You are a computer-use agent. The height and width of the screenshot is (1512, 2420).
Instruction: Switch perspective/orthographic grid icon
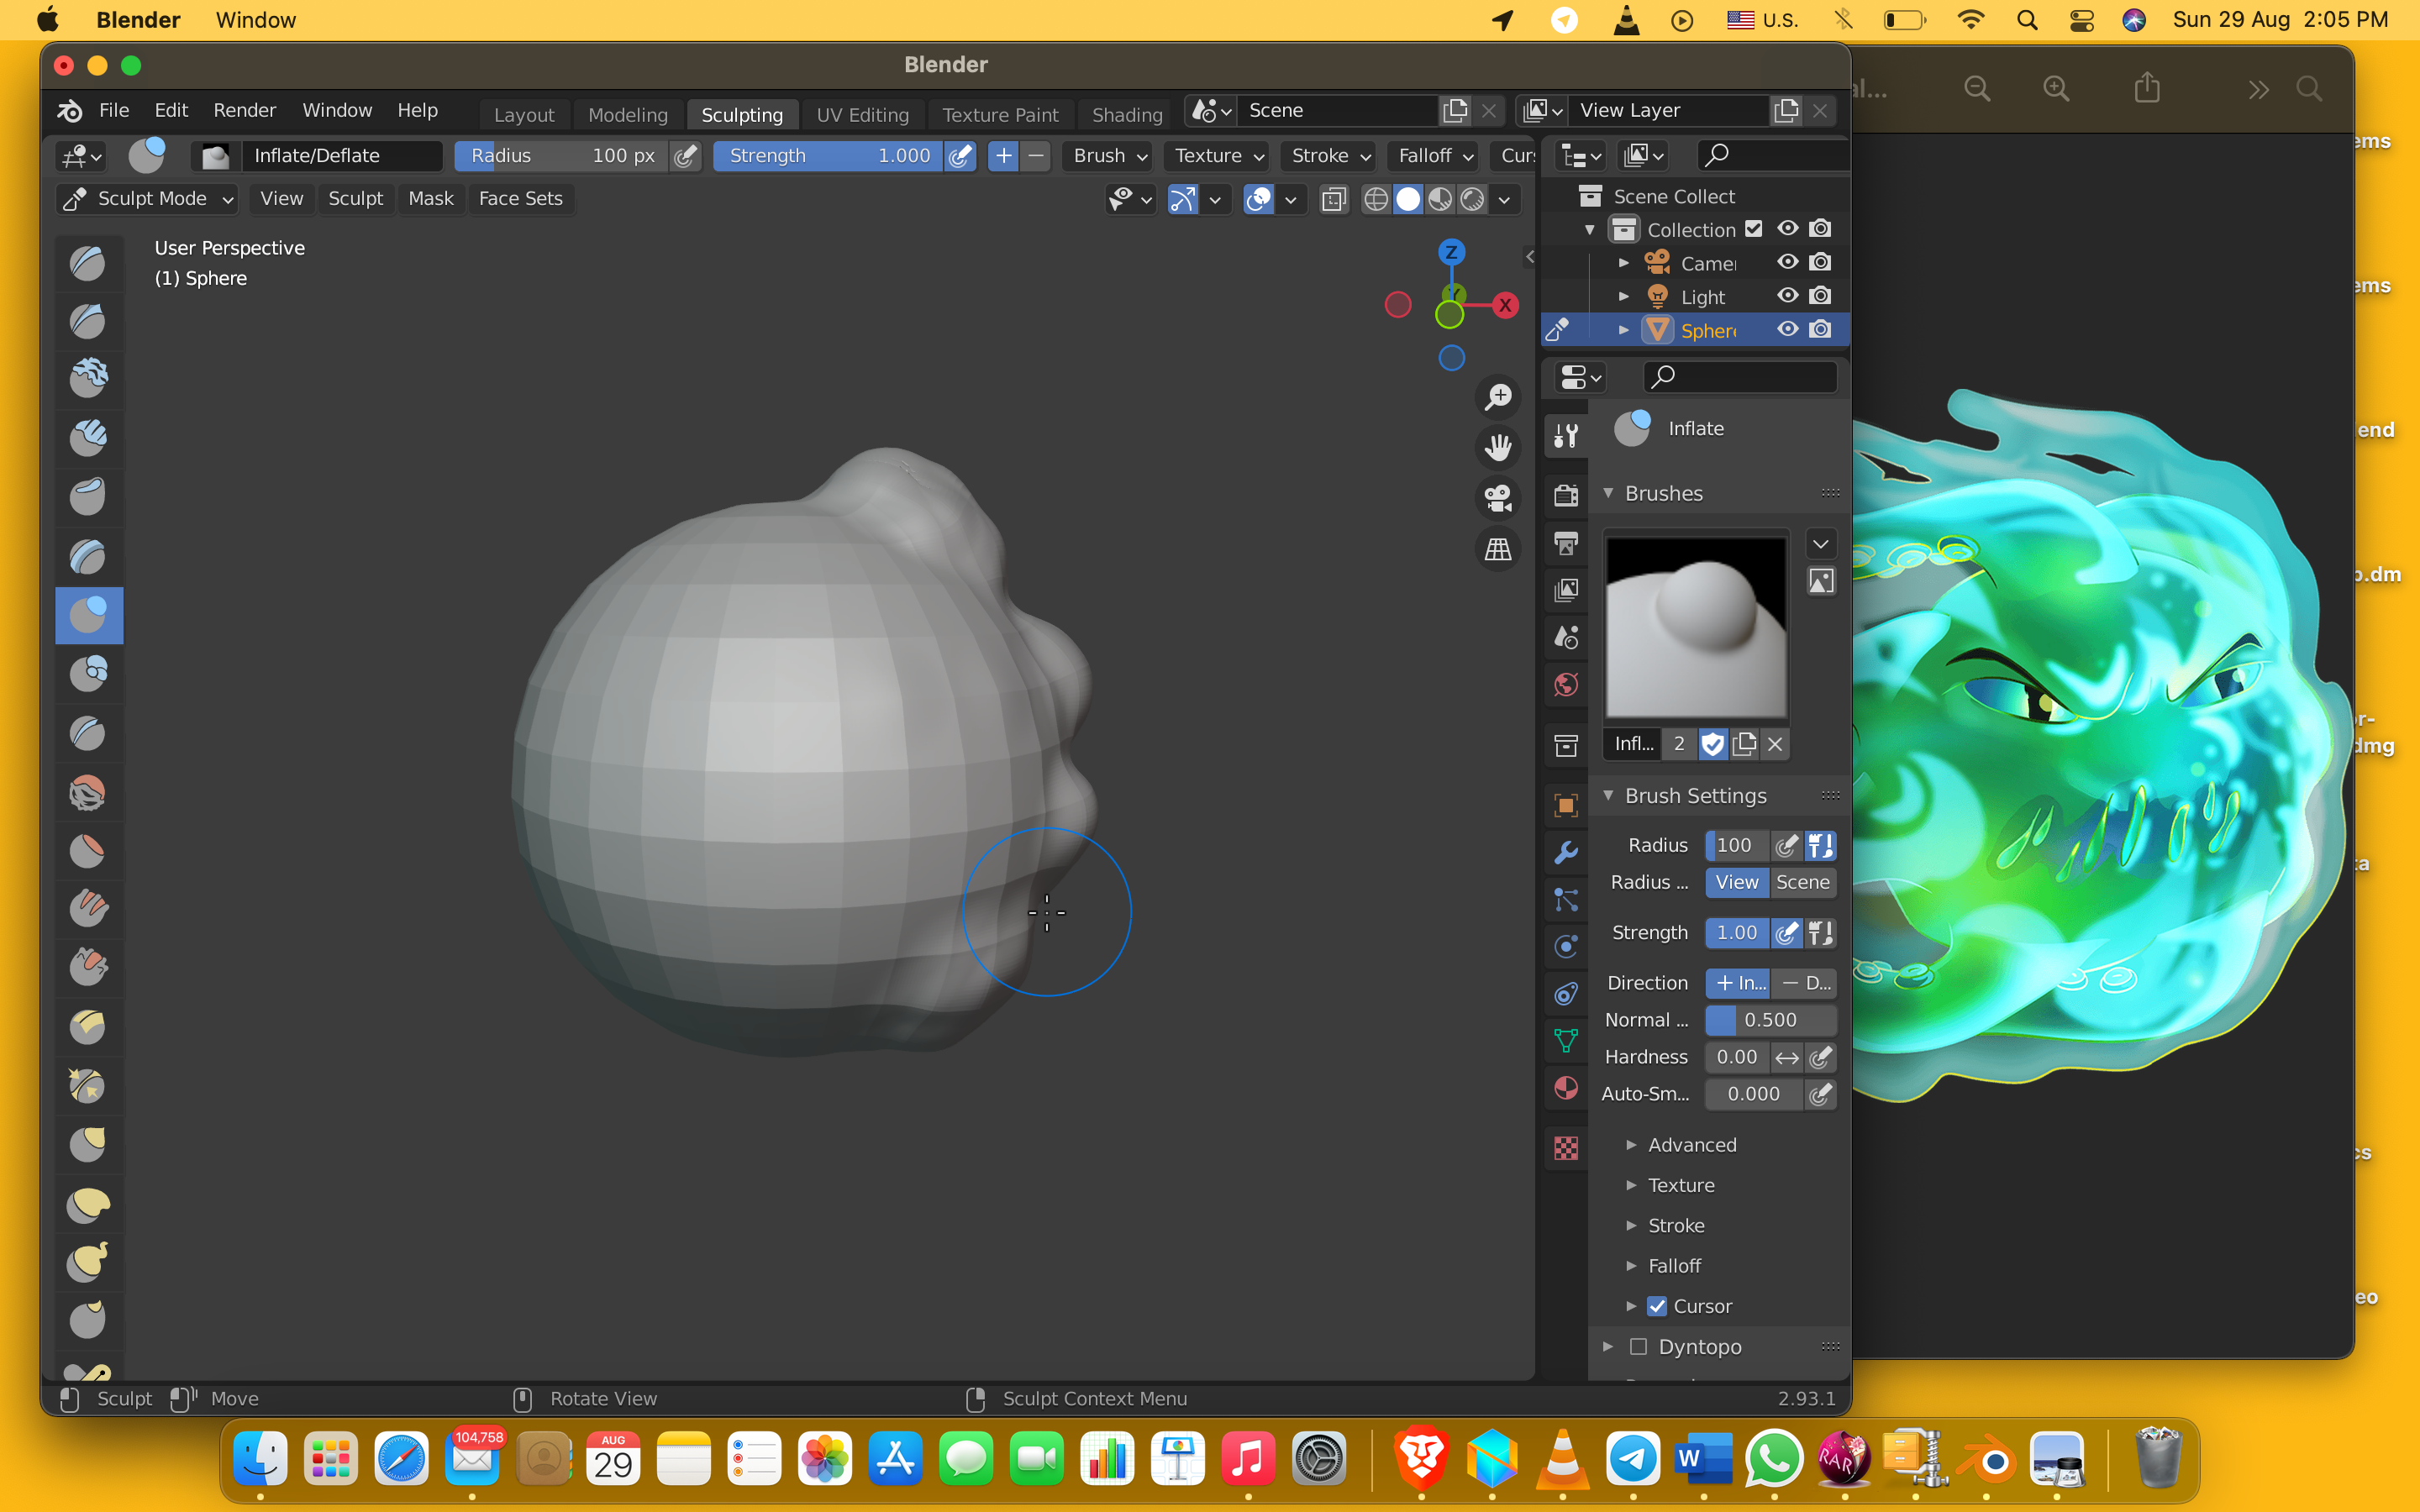click(1498, 549)
